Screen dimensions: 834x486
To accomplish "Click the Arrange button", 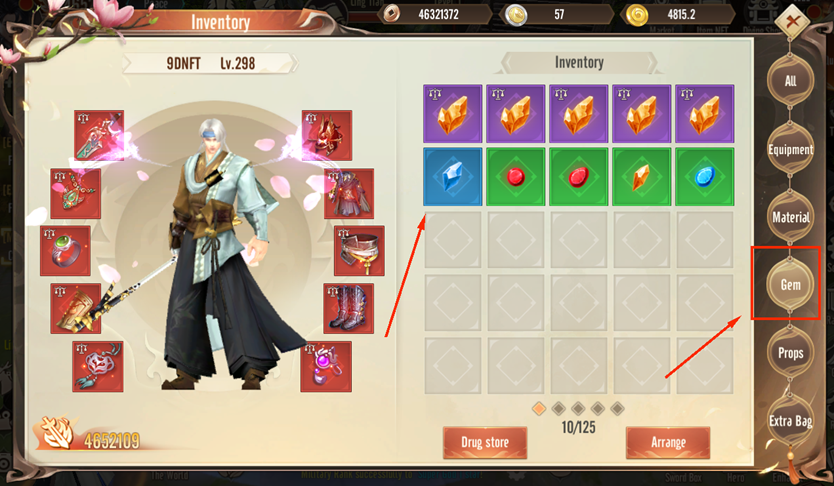I will (x=668, y=442).
